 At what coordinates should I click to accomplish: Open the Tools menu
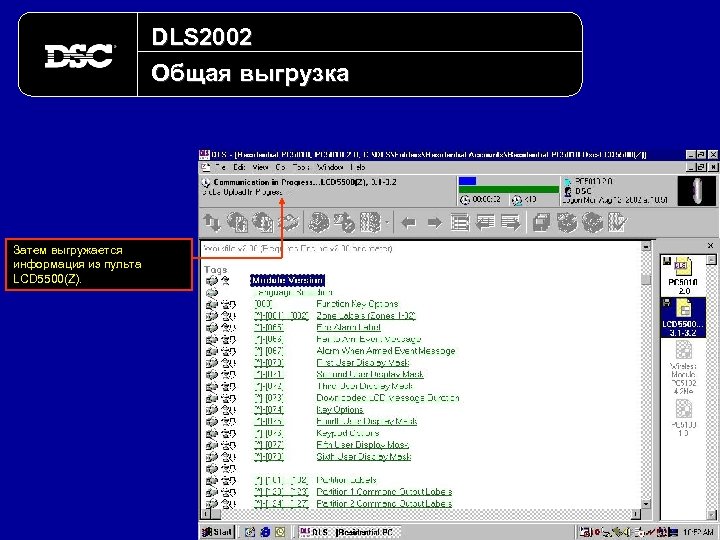[x=301, y=167]
